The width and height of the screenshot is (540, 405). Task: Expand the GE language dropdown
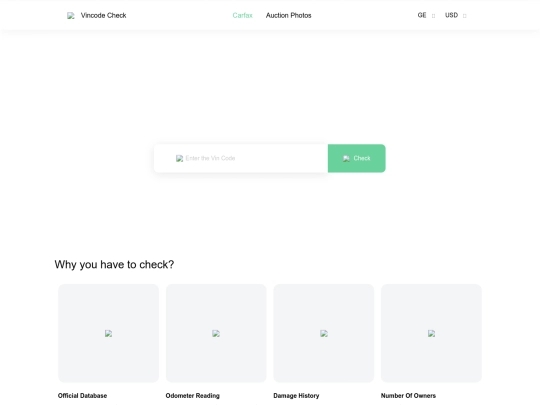426,15
